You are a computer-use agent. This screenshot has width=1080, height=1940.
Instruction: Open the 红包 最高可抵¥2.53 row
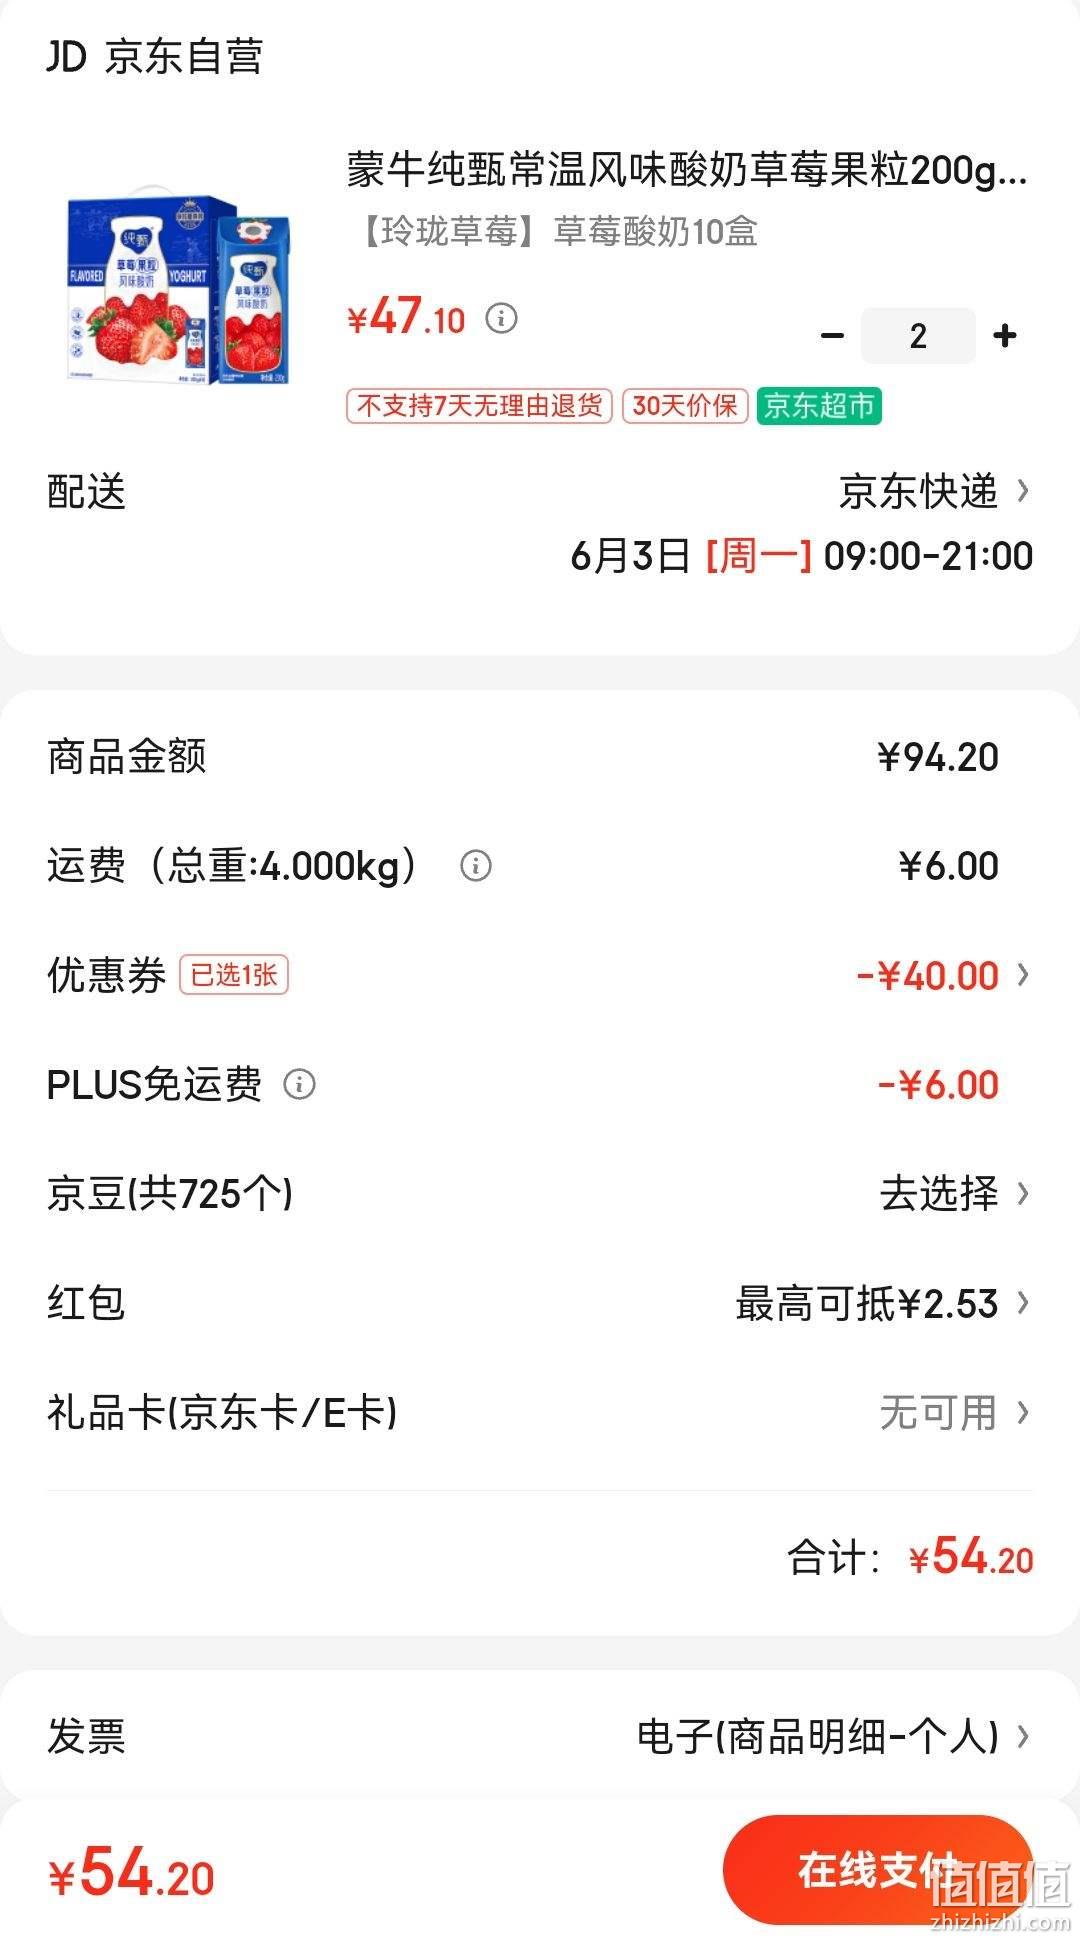pos(540,1303)
